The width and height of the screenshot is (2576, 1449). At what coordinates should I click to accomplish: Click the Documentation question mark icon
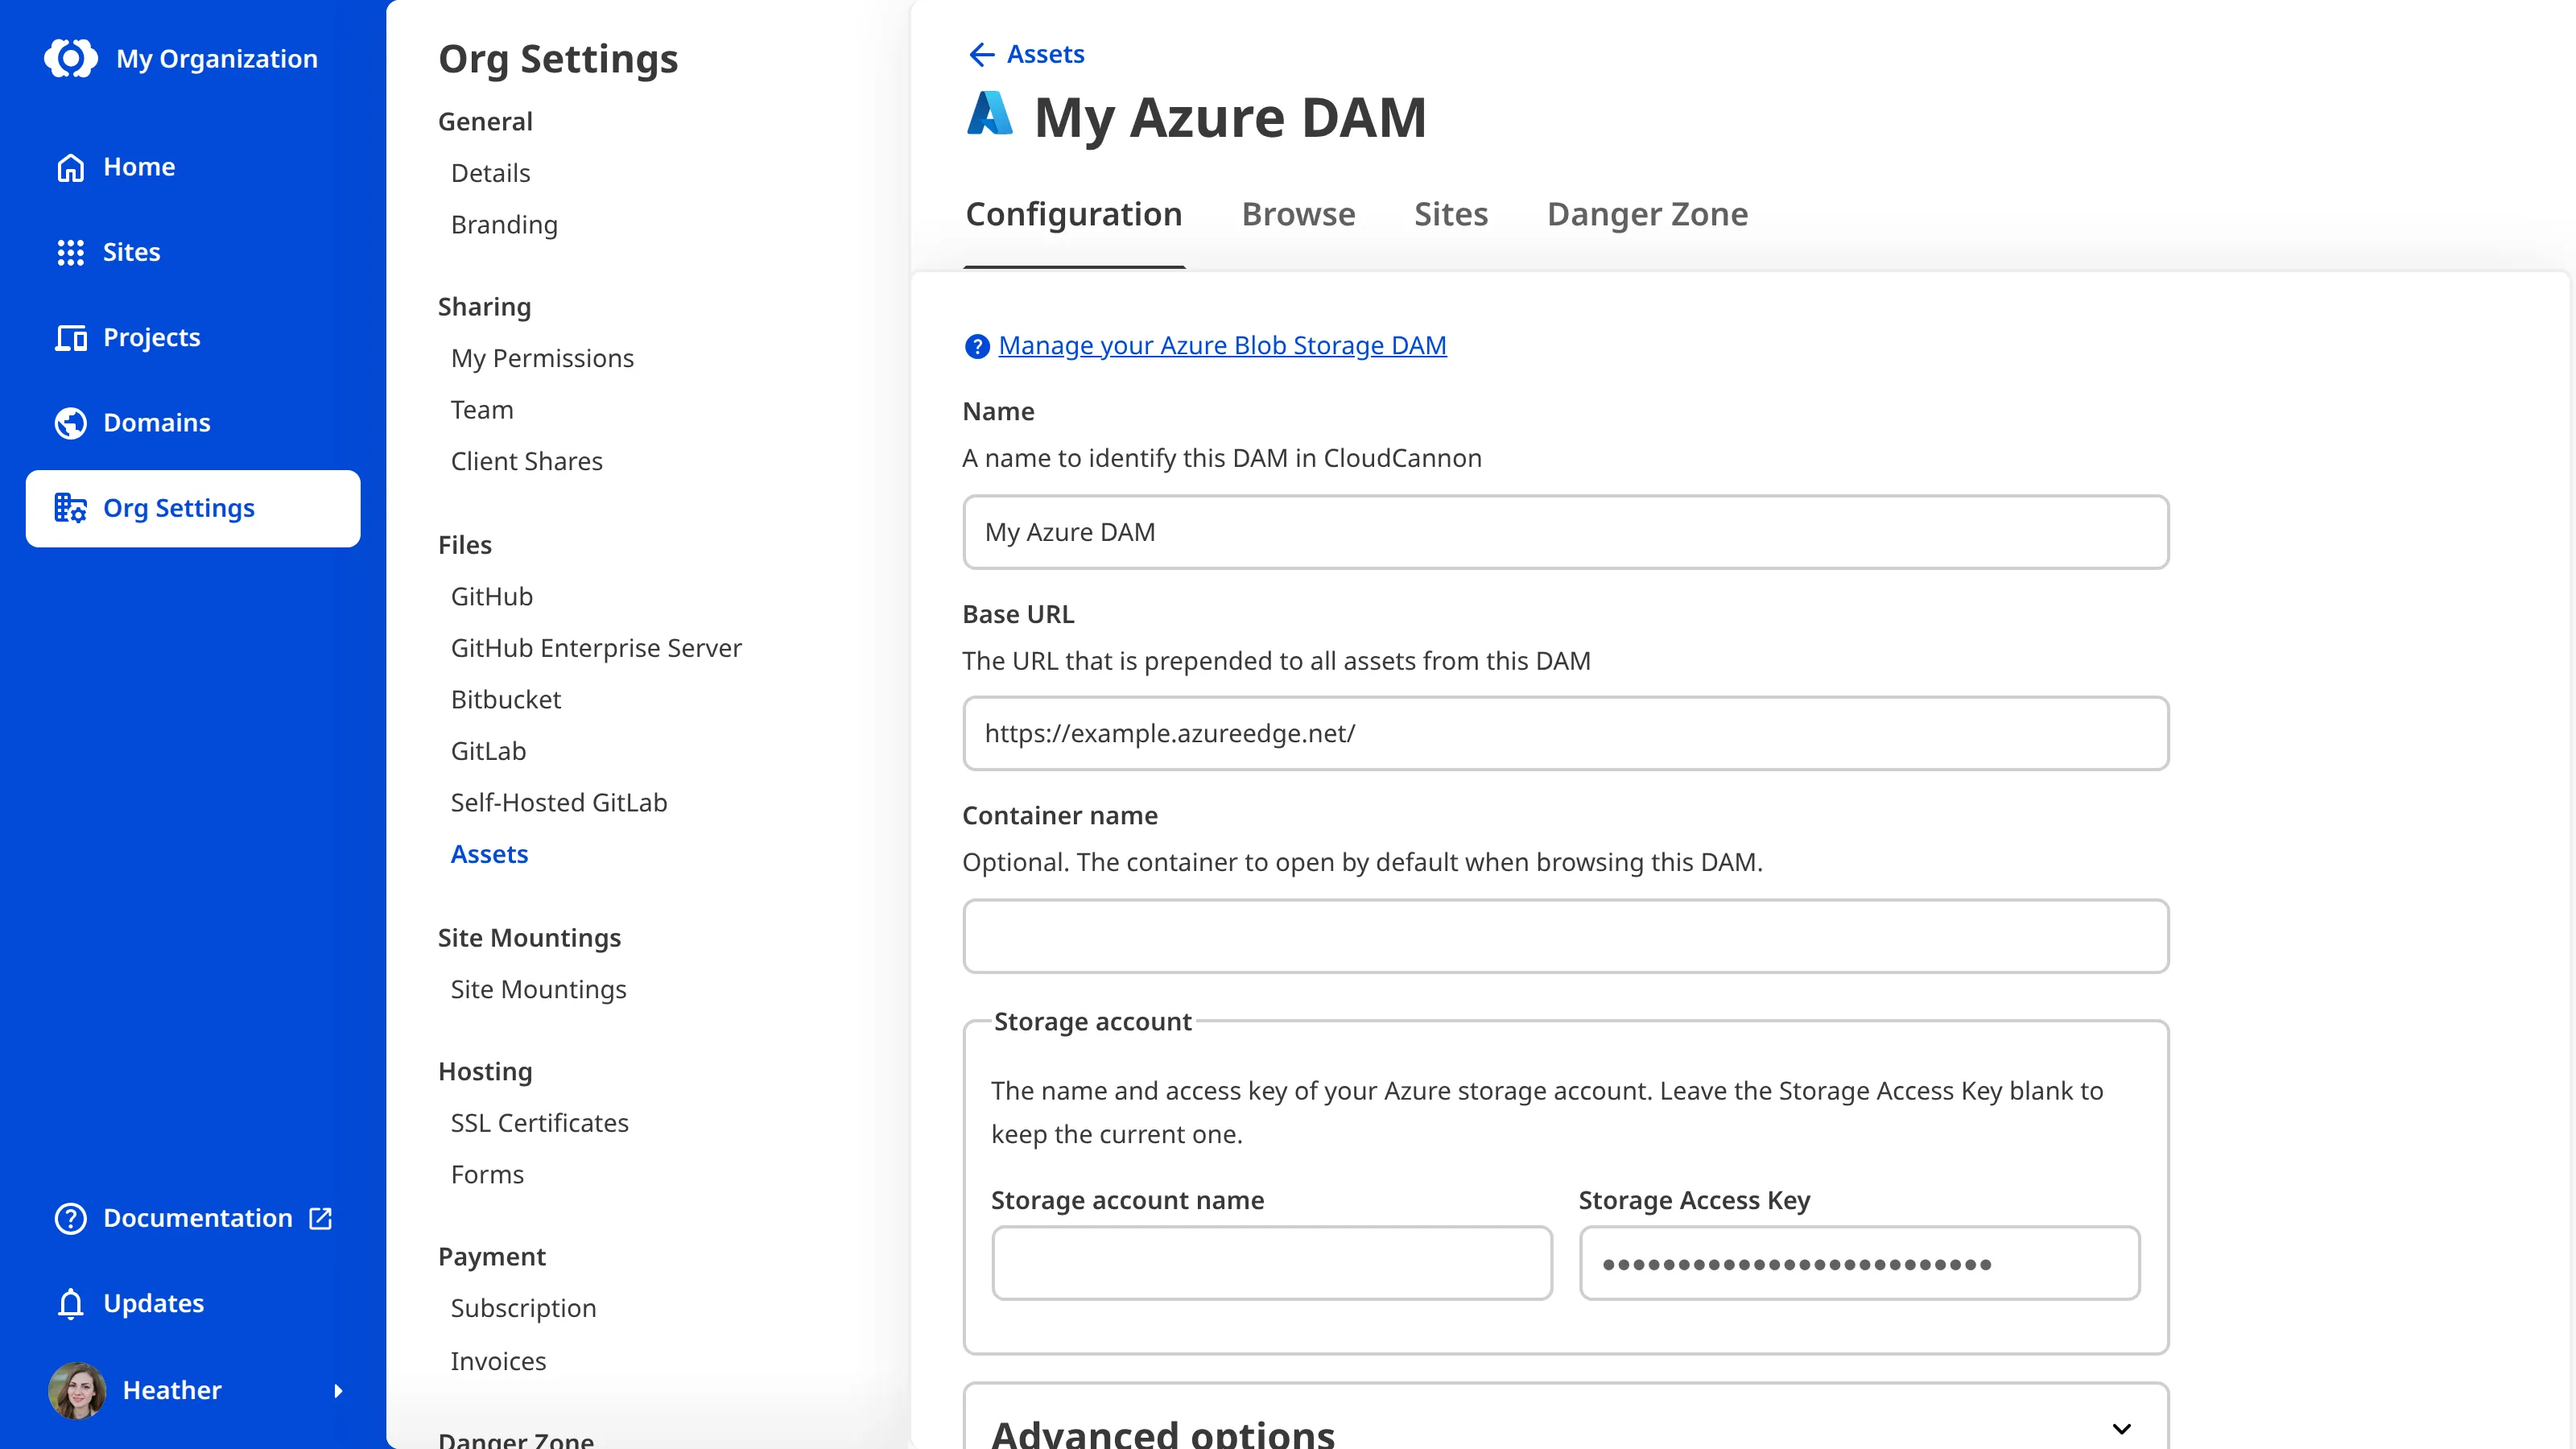70,1218
